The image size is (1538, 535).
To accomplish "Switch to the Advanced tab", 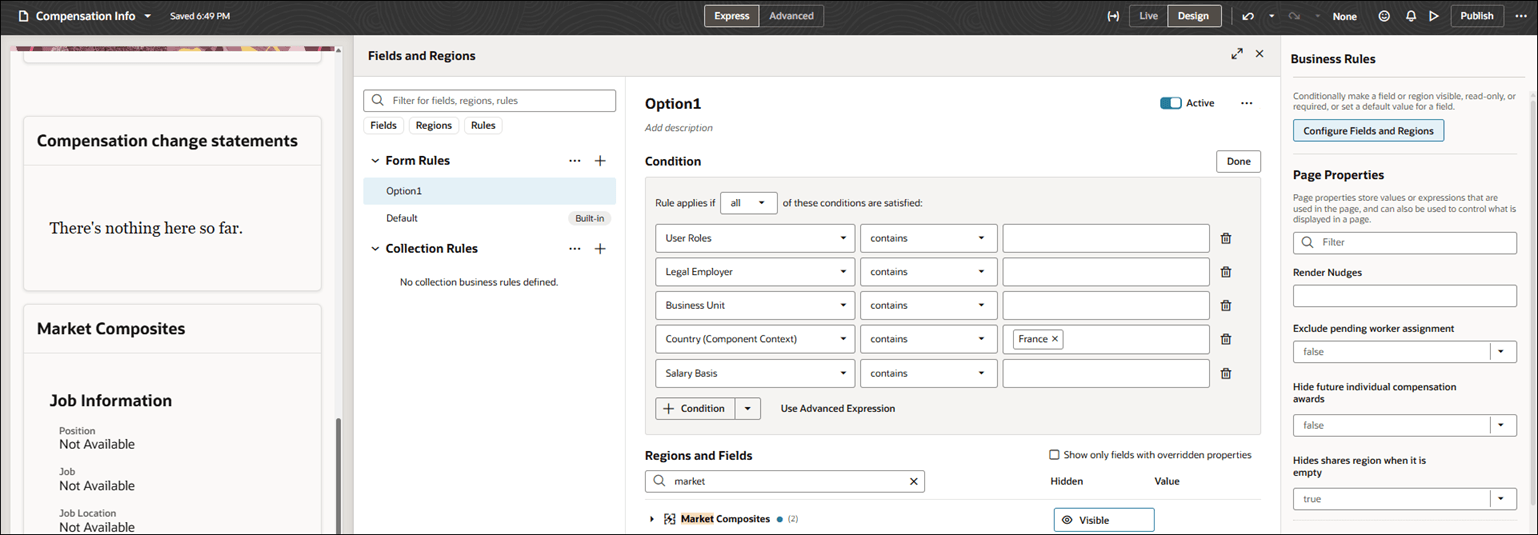I will [791, 16].
